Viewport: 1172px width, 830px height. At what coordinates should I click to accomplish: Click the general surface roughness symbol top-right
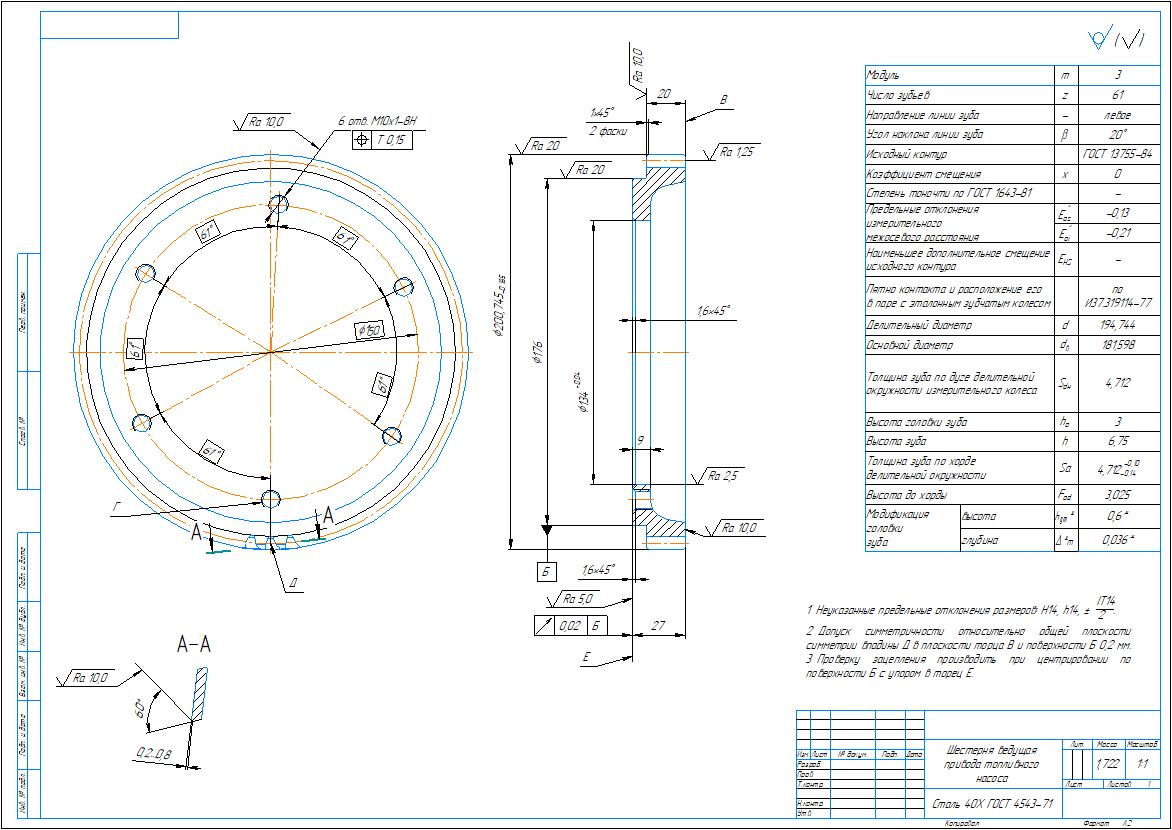tap(1117, 39)
